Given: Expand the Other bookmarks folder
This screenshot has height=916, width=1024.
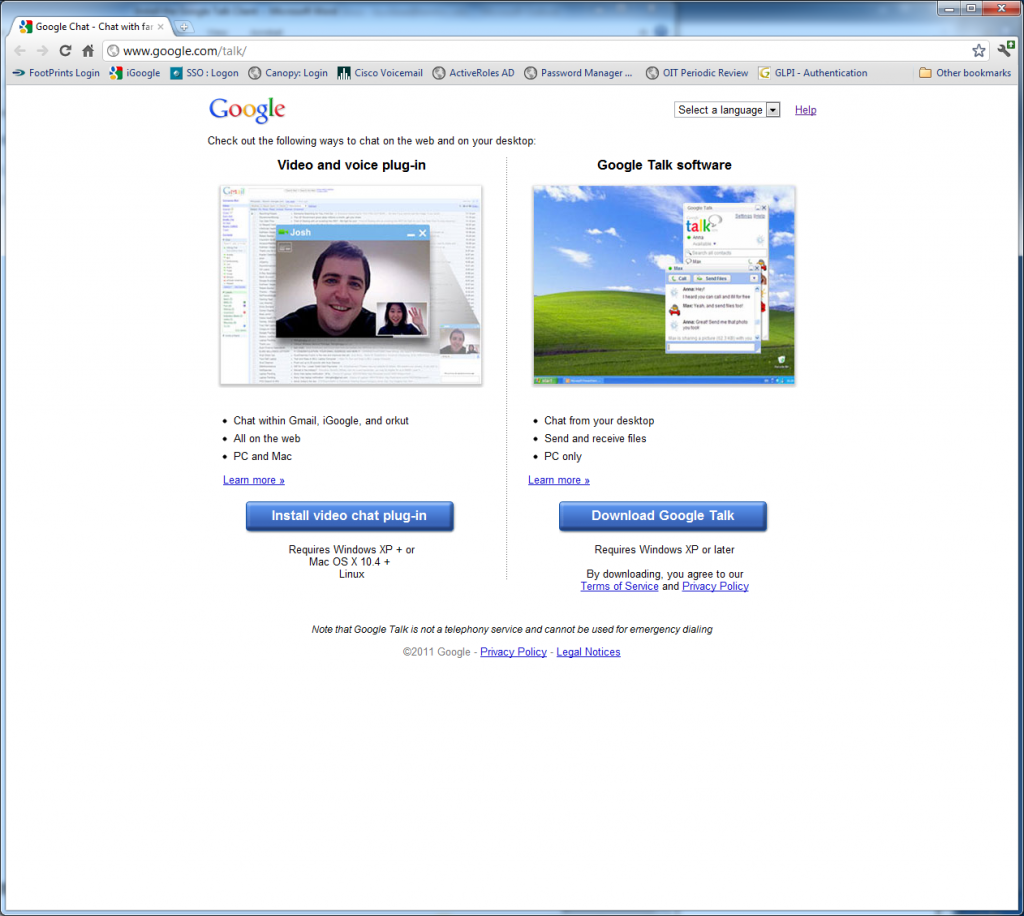Looking at the screenshot, I should tap(963, 72).
